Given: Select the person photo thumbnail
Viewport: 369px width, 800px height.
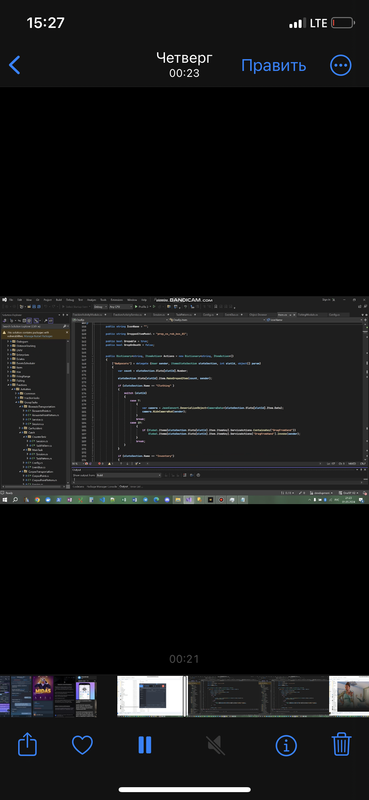Looking at the screenshot, I should [349, 696].
